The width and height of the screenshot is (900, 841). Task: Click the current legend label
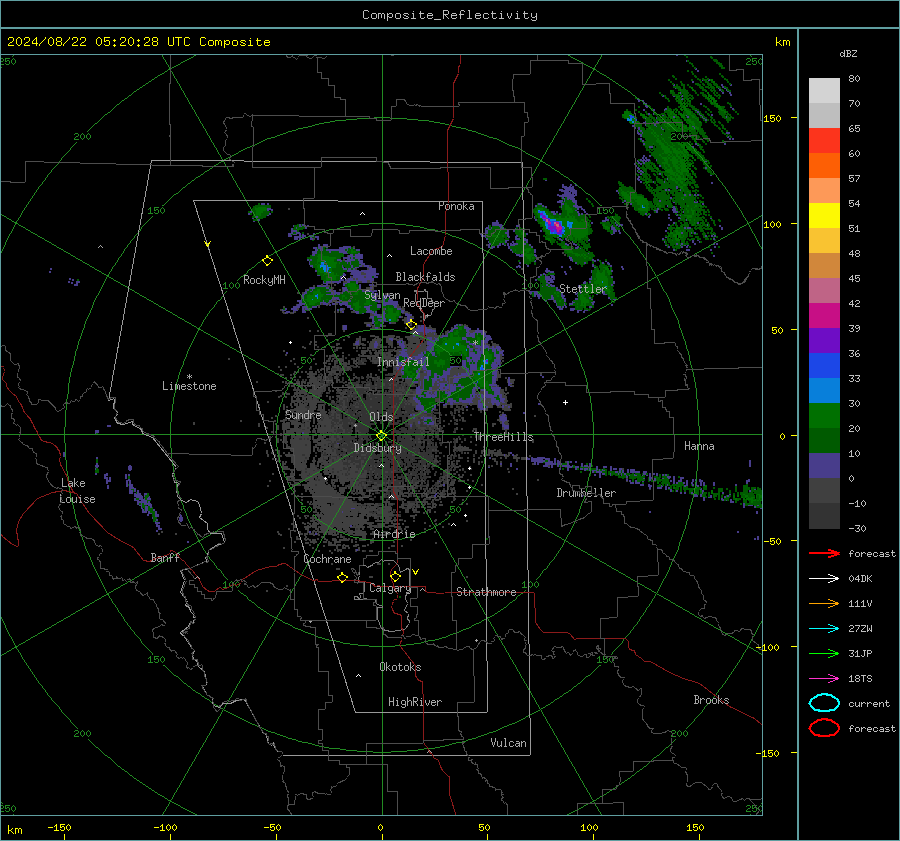(x=869, y=703)
